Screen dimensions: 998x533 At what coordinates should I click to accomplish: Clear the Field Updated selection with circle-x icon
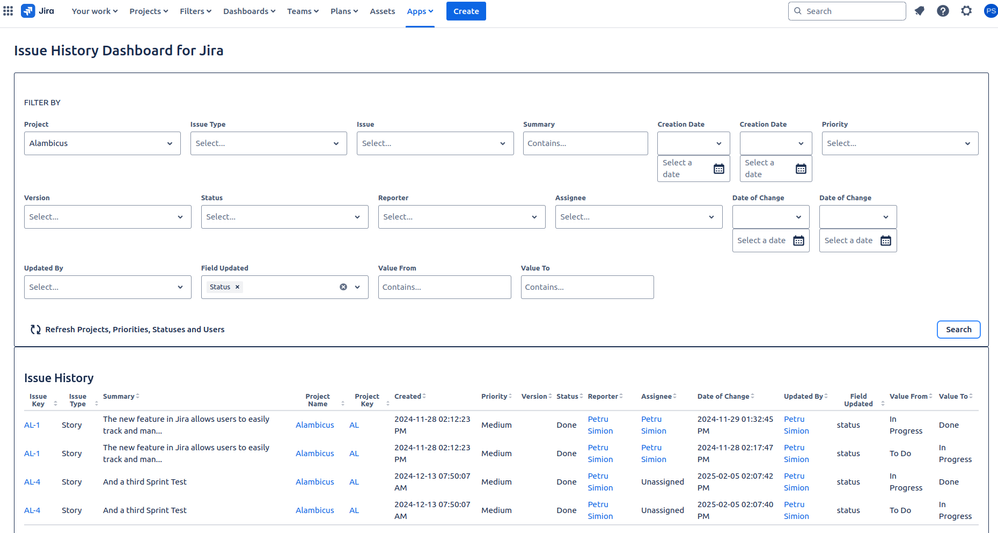pos(343,287)
